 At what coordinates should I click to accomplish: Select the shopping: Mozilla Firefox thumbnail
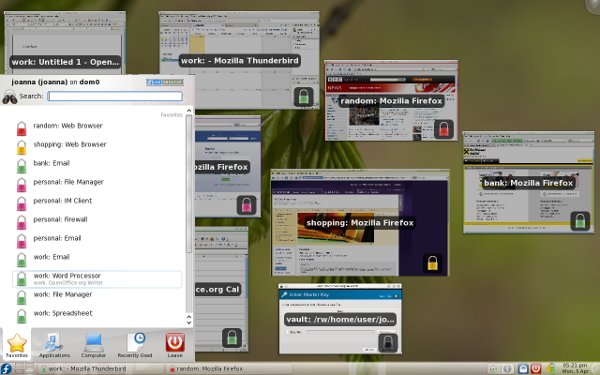pos(360,223)
